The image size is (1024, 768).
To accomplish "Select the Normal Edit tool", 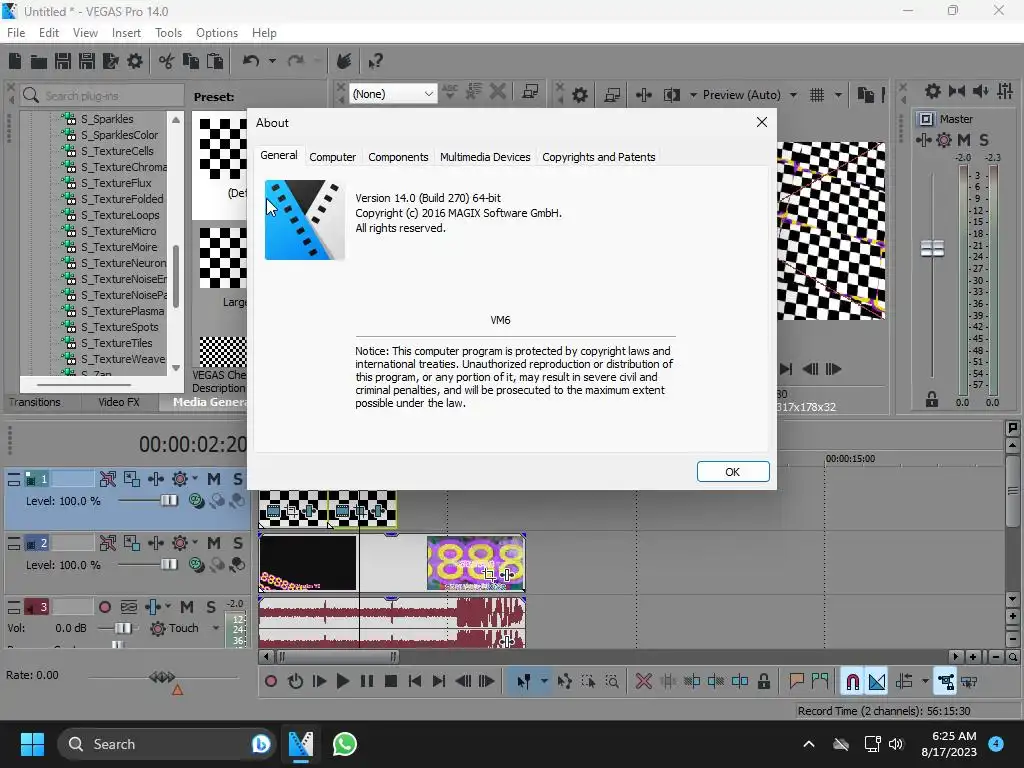I will tap(524, 682).
